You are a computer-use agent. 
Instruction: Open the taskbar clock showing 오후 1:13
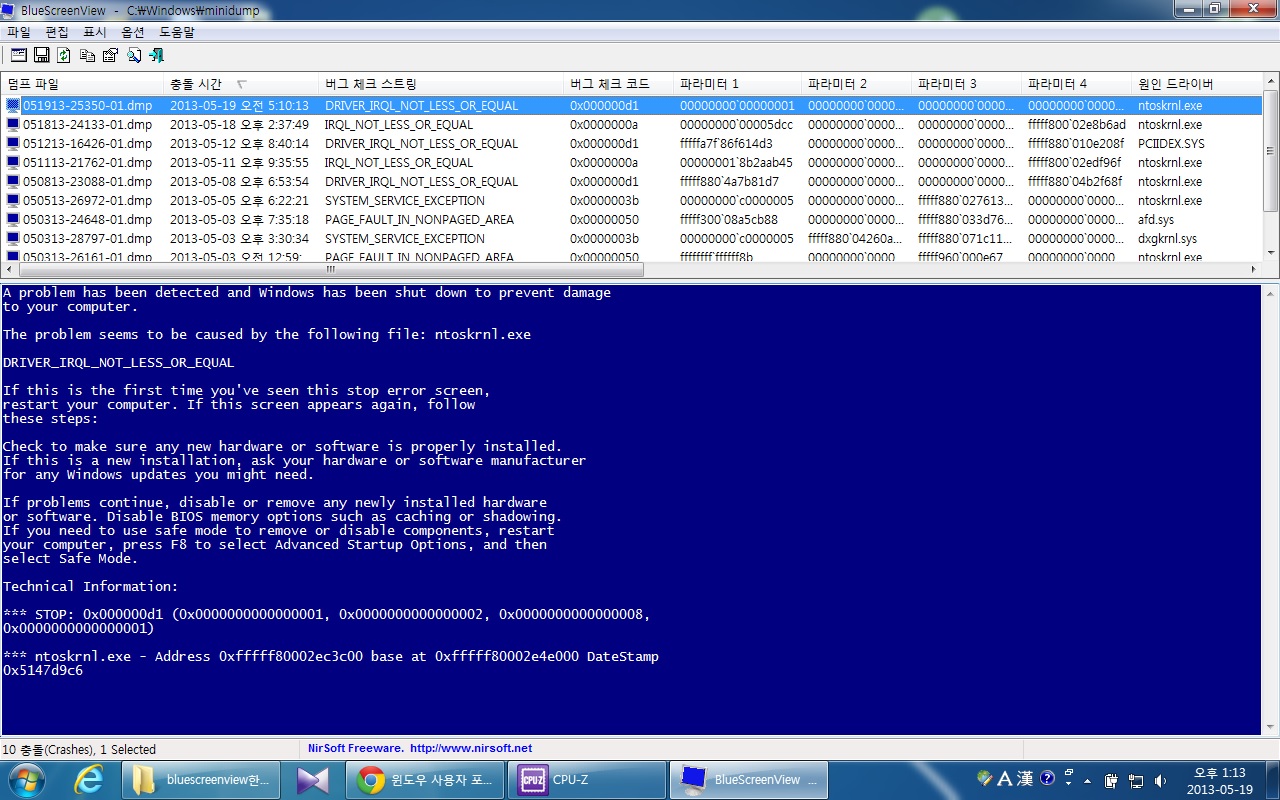(1220, 780)
